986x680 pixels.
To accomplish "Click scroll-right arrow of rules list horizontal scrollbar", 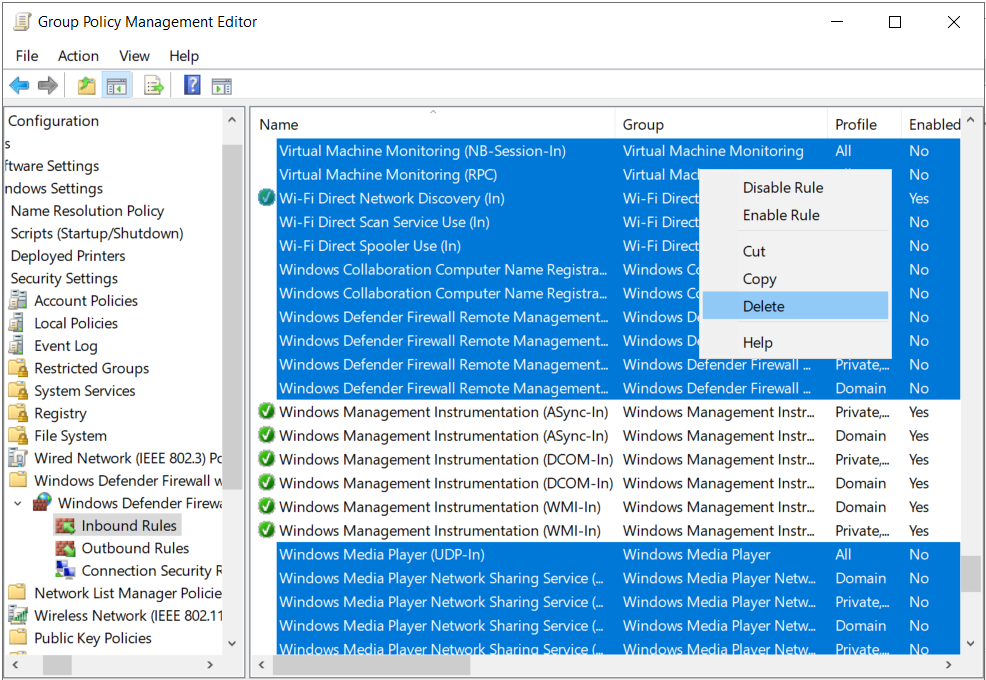I will [x=948, y=664].
